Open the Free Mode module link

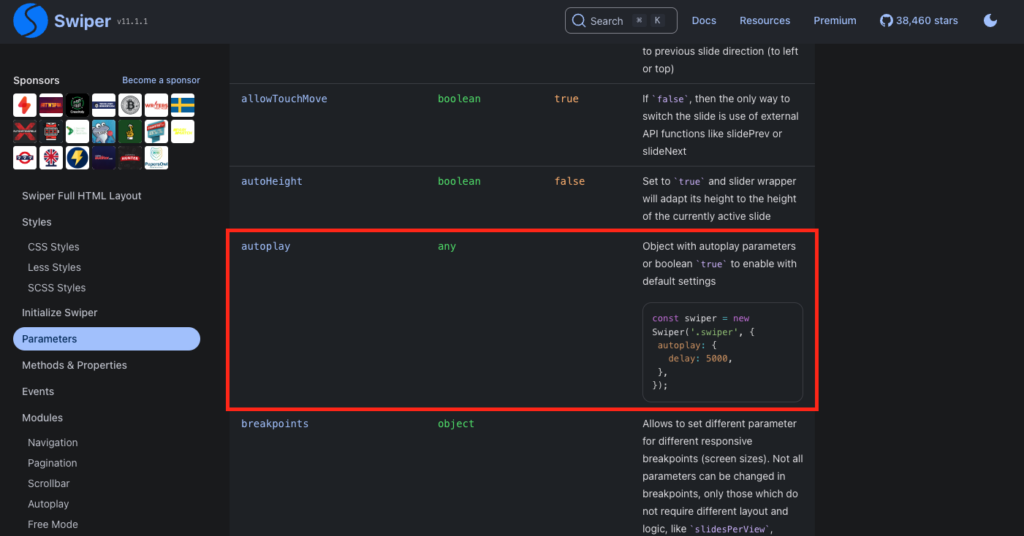click(53, 524)
